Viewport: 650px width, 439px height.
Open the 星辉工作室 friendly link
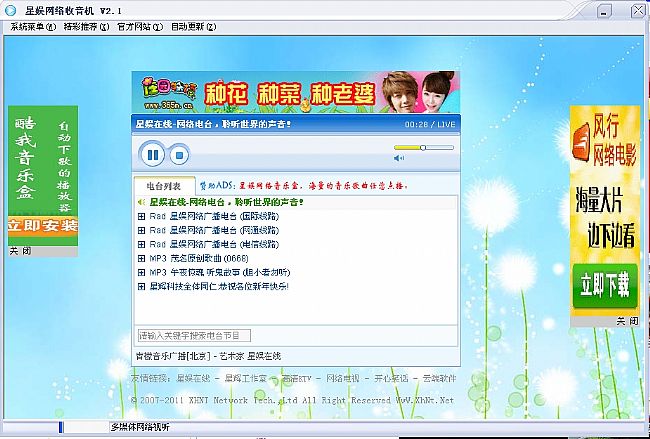(x=245, y=378)
